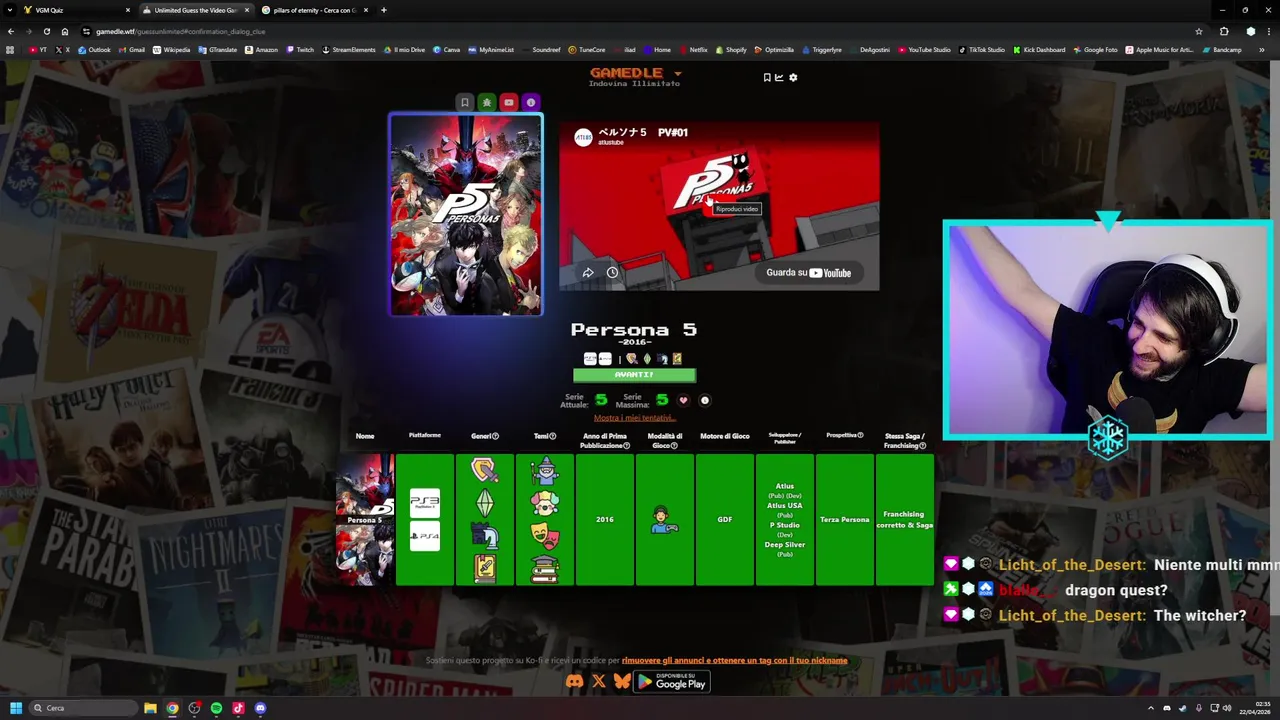1280x720 pixels.
Task: Expand the bookmarks bar overflow chevron
Action: pyautogui.click(x=1262, y=49)
